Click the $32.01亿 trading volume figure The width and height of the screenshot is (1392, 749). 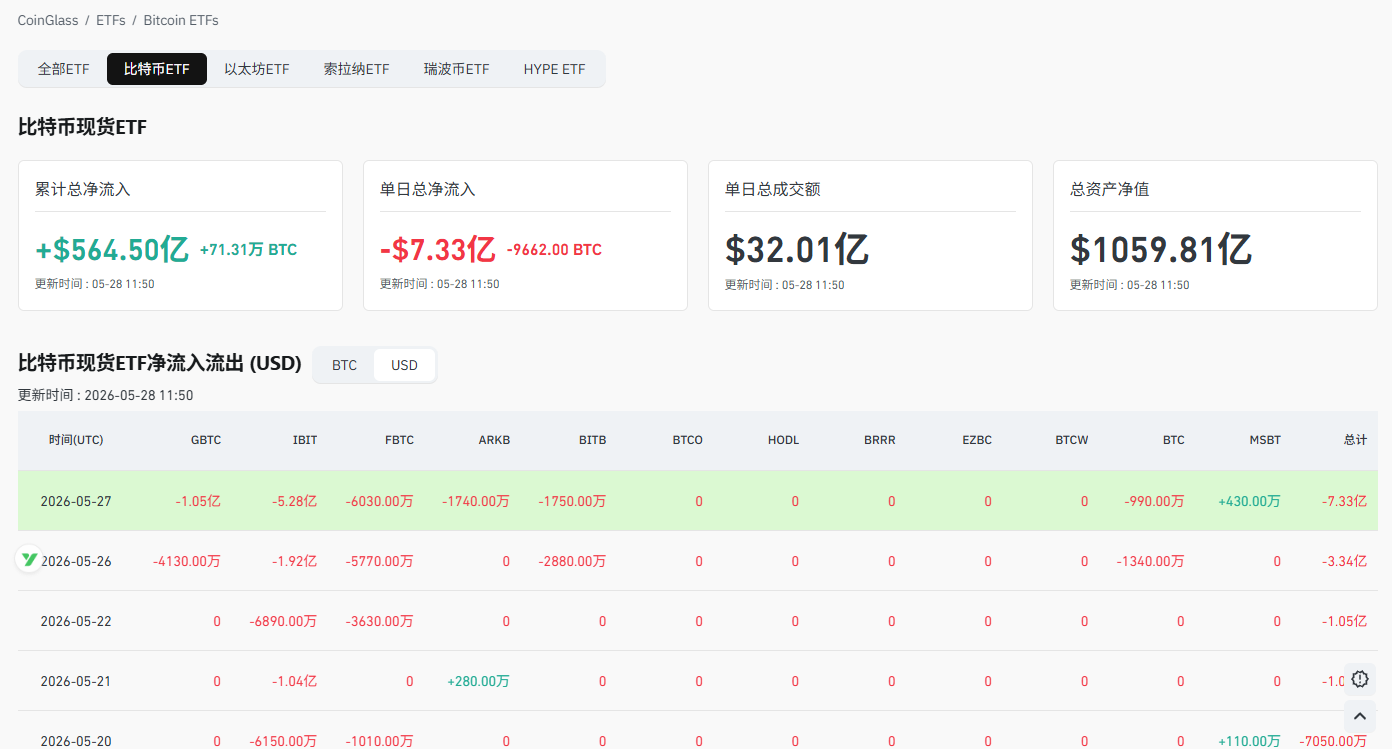tap(797, 249)
